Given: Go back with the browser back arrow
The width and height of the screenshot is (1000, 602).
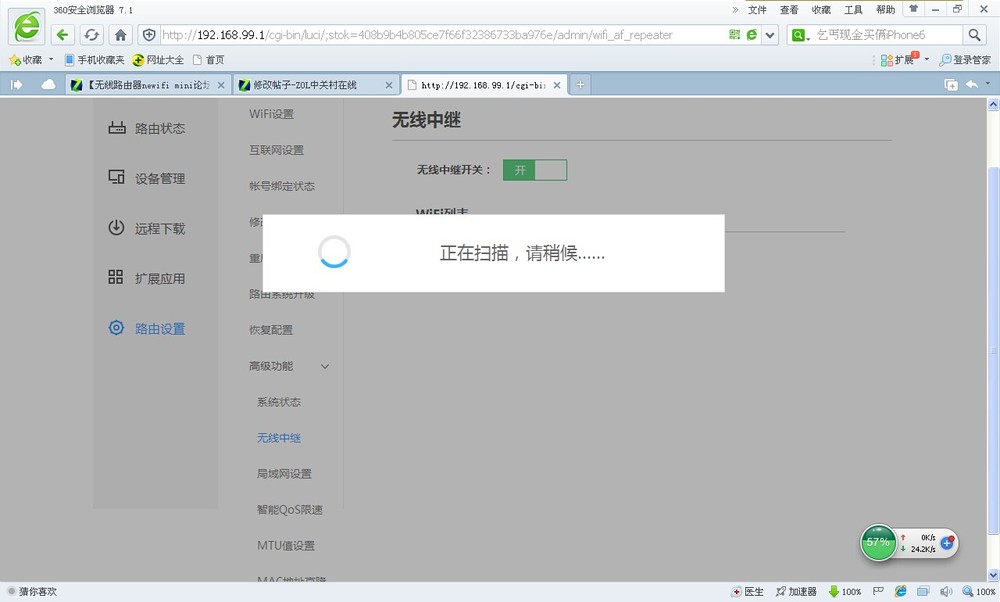Looking at the screenshot, I should [62, 34].
